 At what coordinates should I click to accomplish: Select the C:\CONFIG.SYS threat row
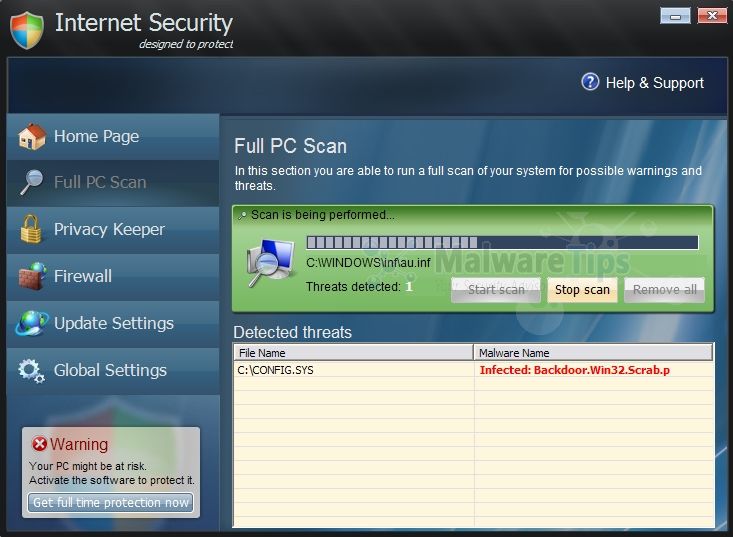tap(353, 370)
